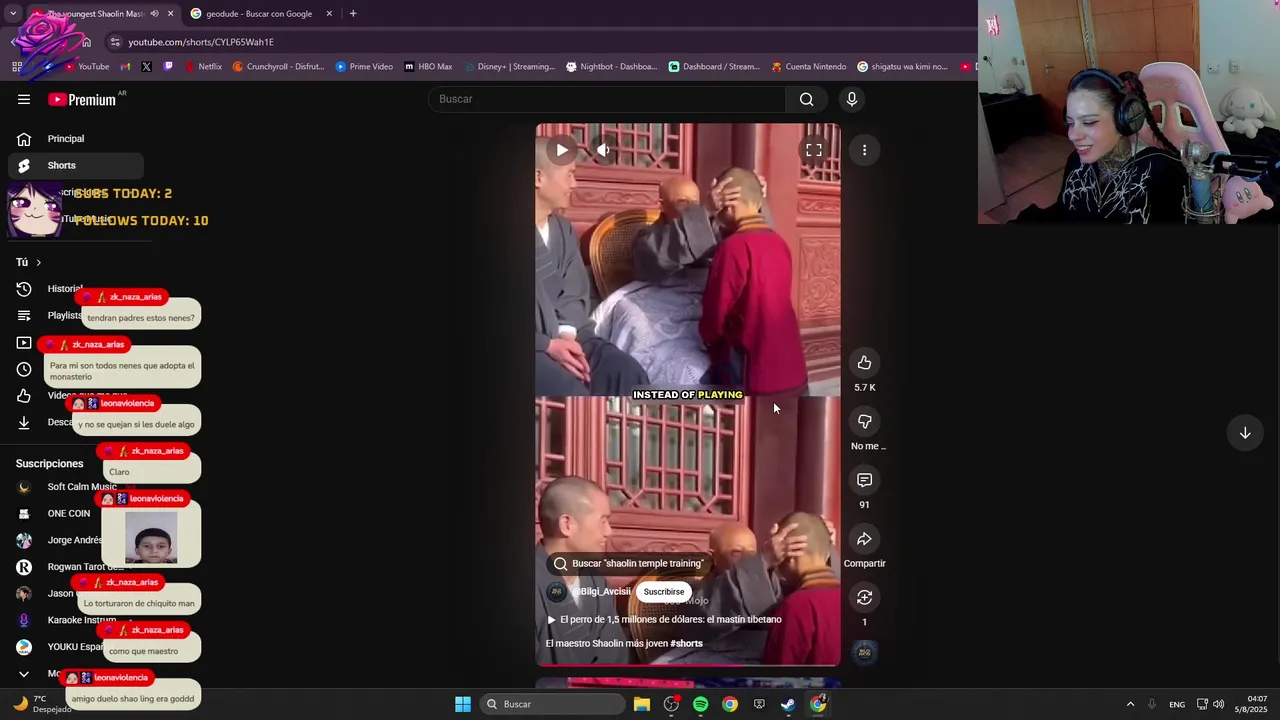Image resolution: width=1280 pixels, height=720 pixels.
Task: Click the taskbar Buscar search box
Action: 552,704
